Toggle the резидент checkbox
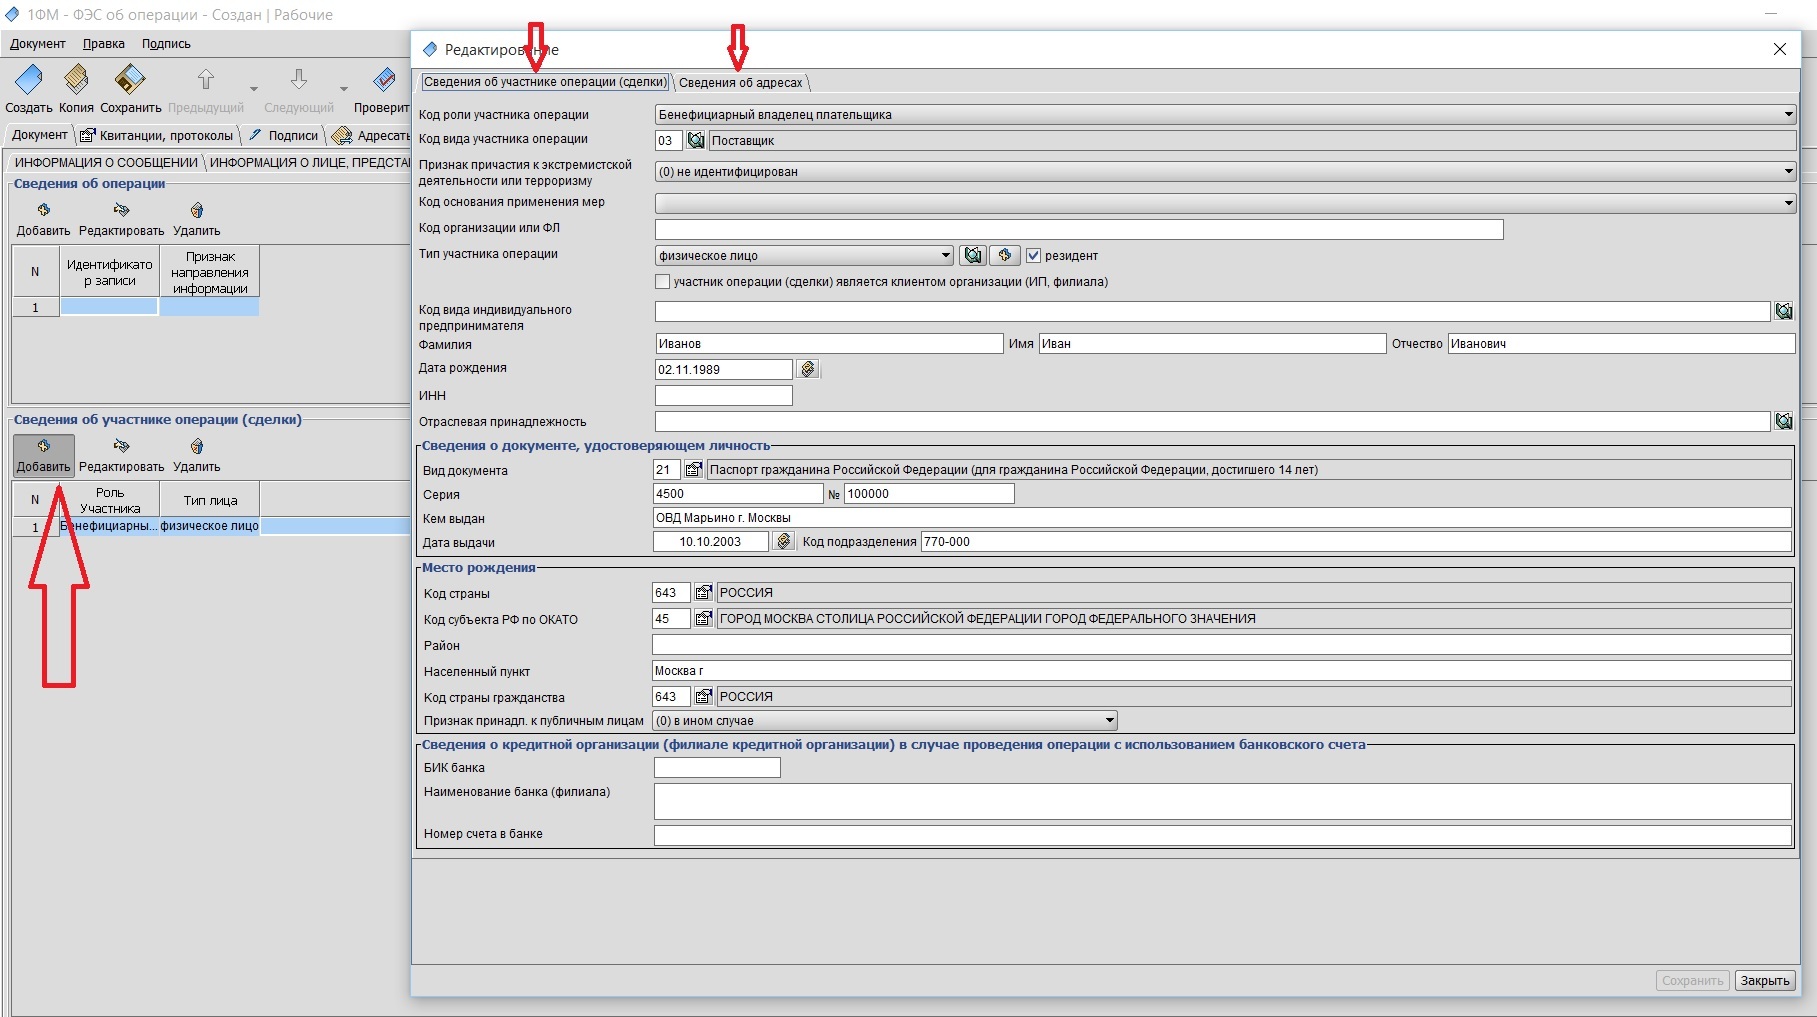This screenshot has height=1017, width=1817. pyautogui.click(x=1034, y=255)
